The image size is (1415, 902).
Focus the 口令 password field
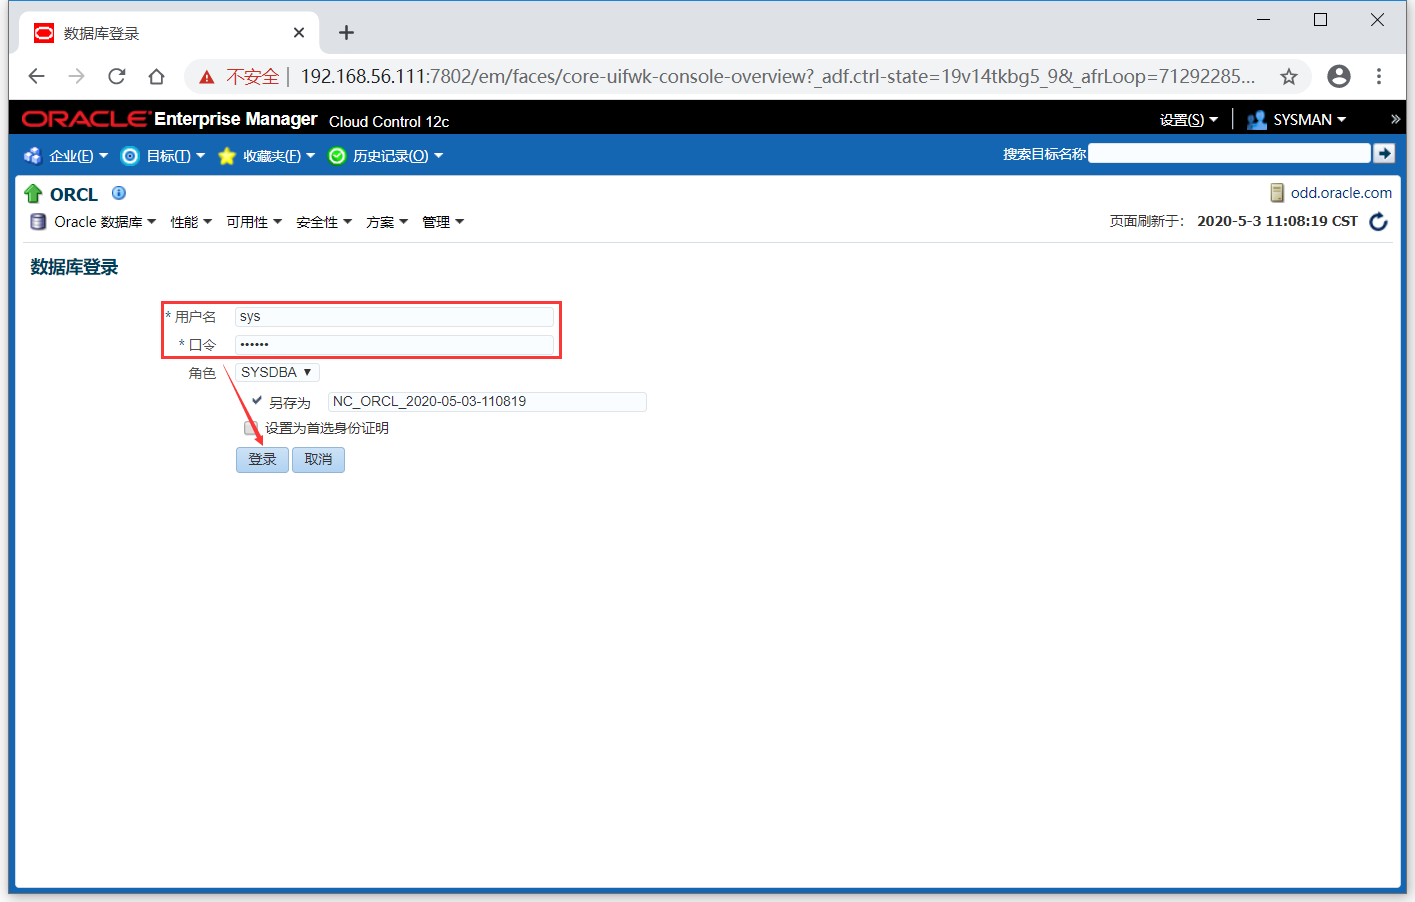tap(394, 344)
